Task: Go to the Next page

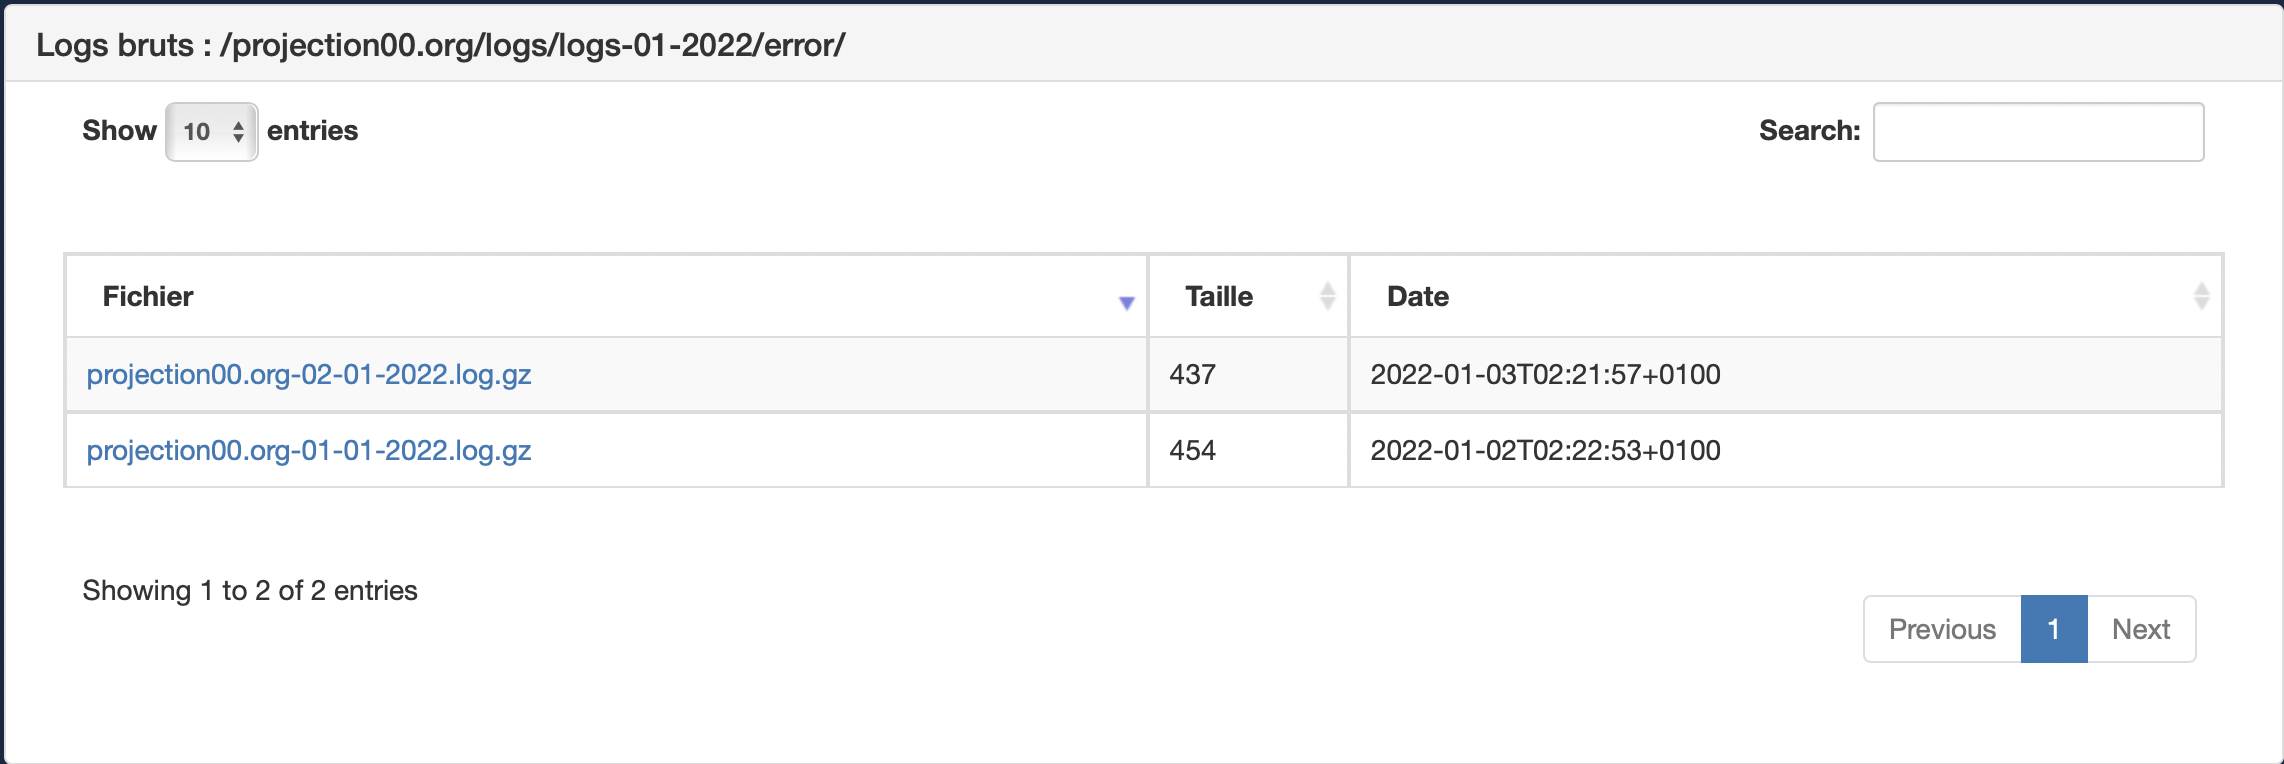Action: [2141, 629]
